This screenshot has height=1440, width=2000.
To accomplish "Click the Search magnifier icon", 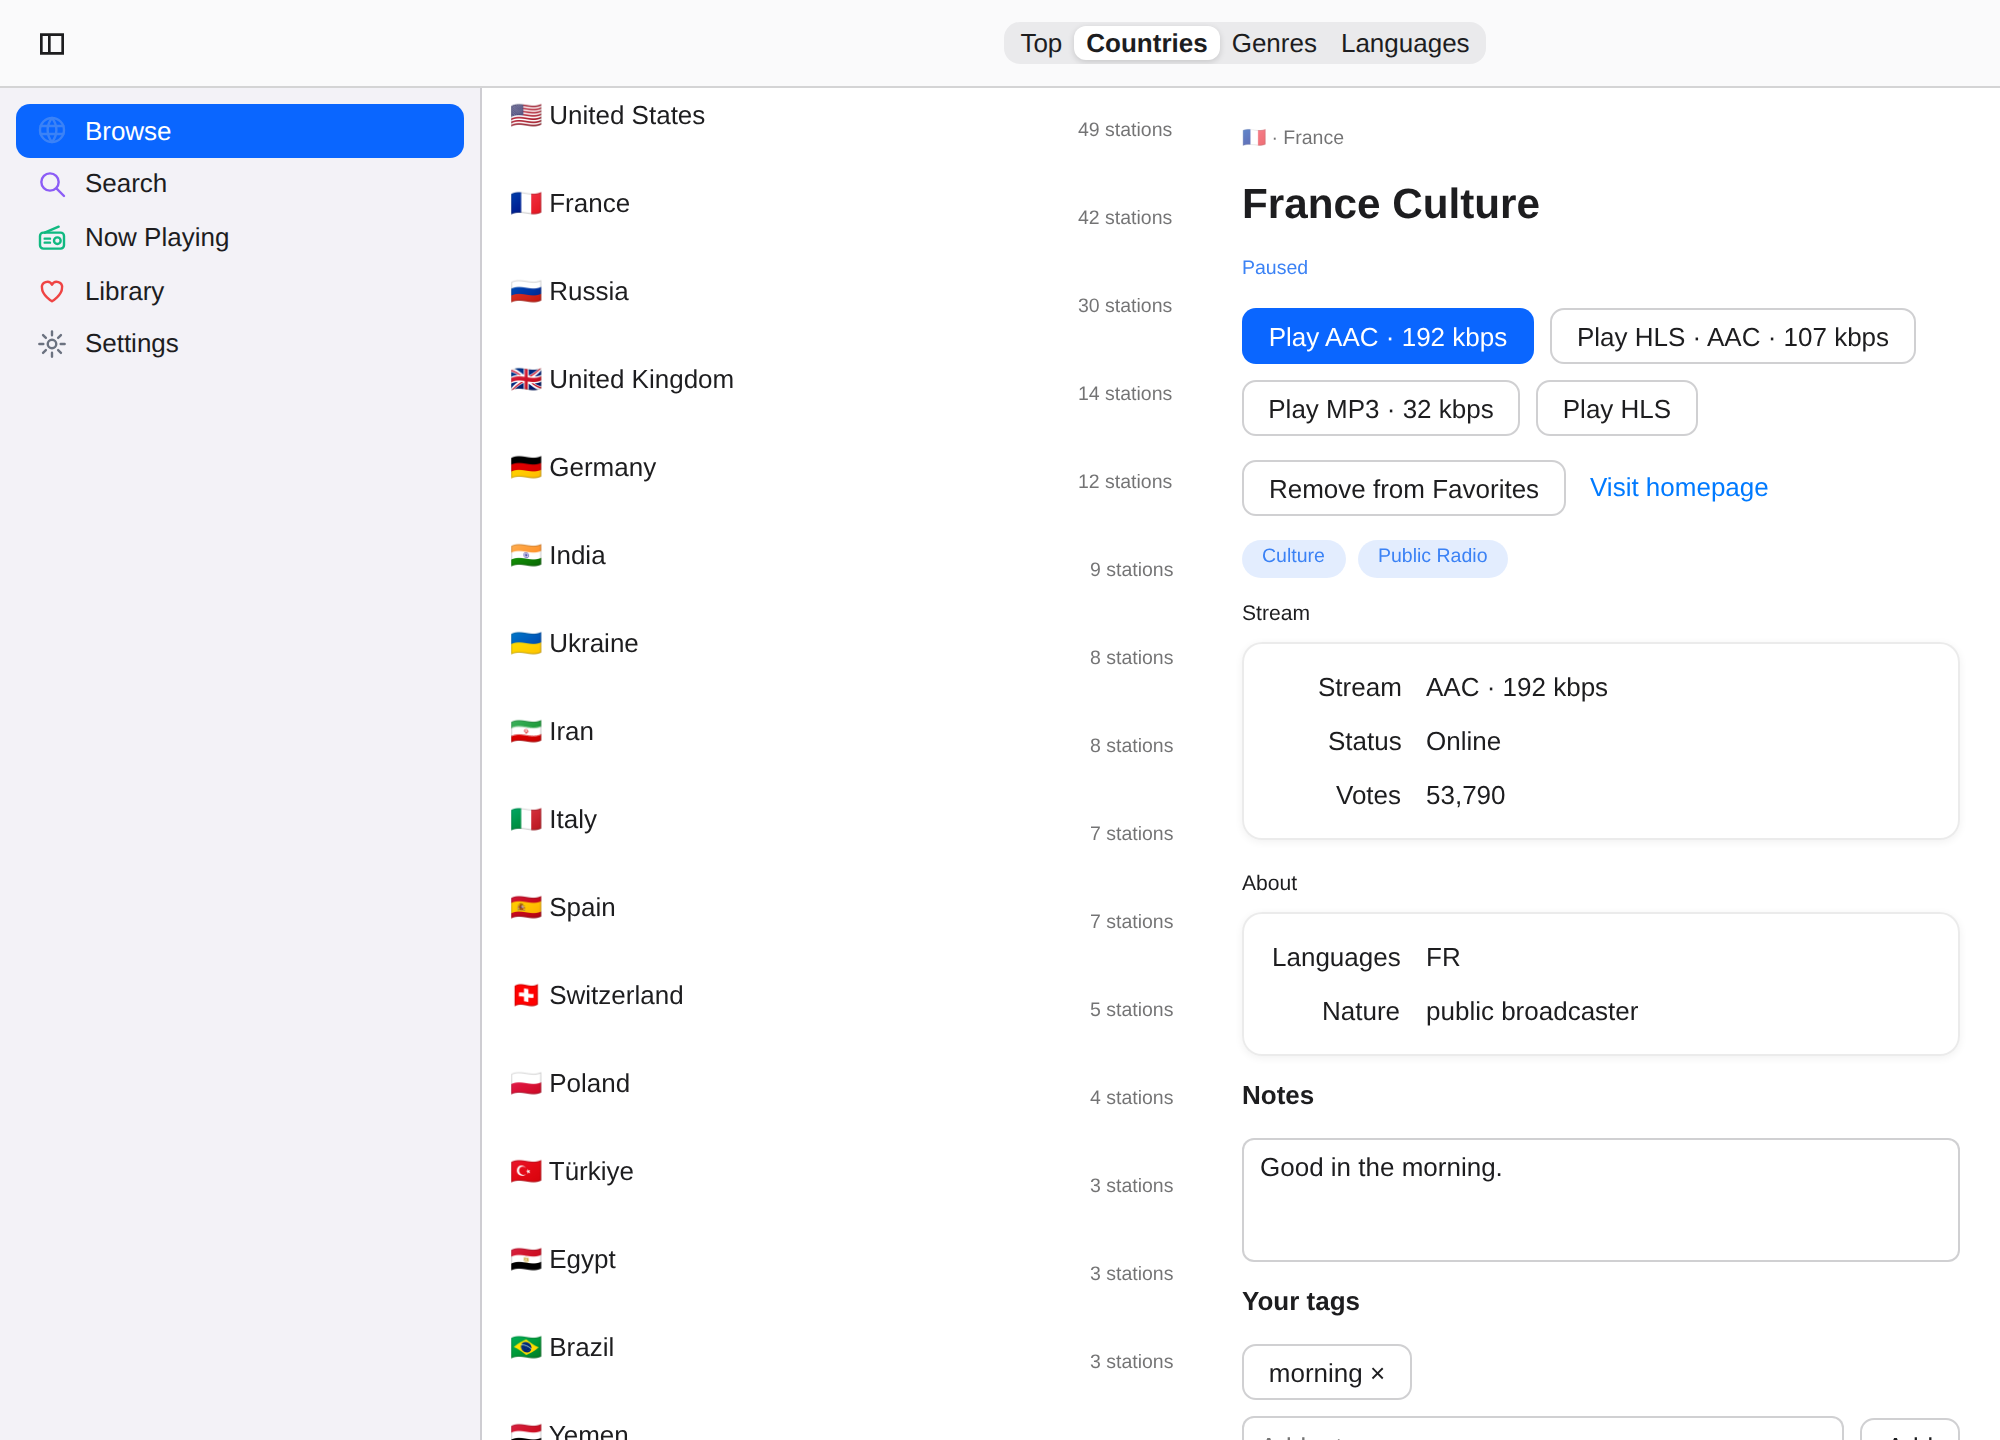I will tap(52, 184).
